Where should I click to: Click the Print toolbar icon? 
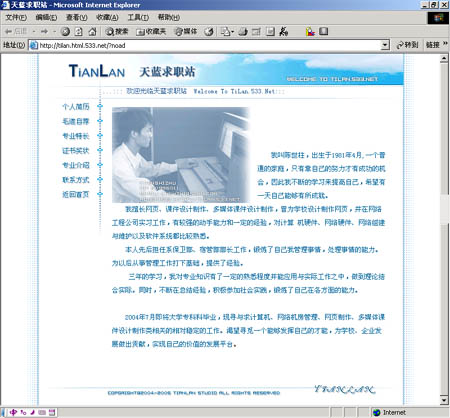point(243,32)
